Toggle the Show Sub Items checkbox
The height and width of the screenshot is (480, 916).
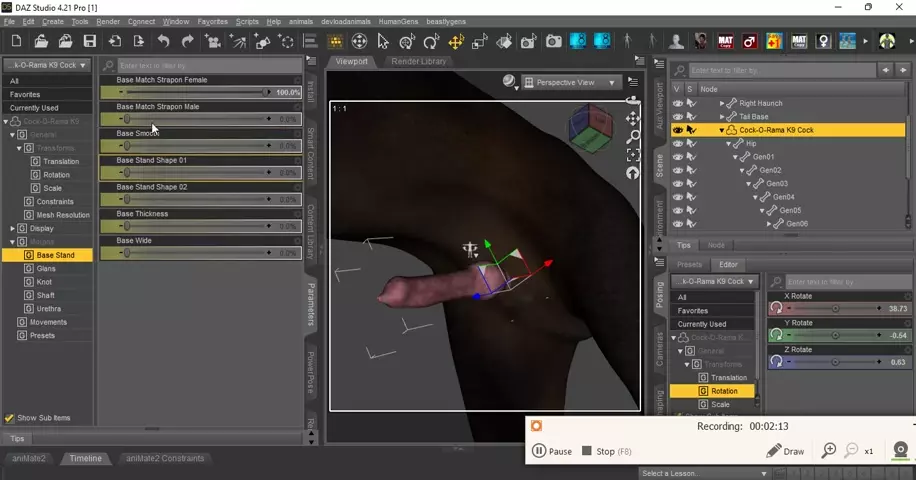[9, 418]
